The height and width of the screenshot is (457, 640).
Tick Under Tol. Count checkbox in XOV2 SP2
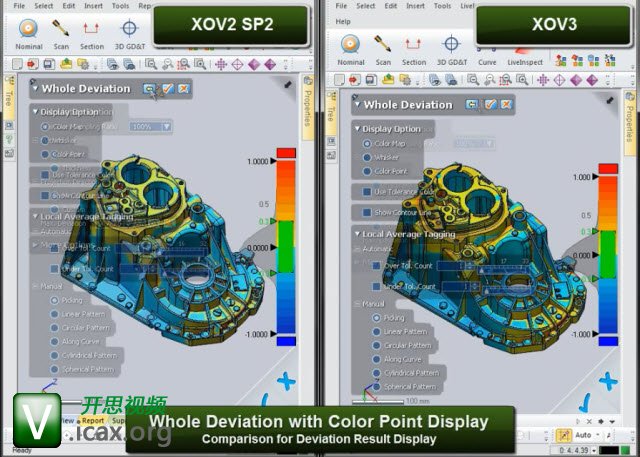click(x=54, y=269)
